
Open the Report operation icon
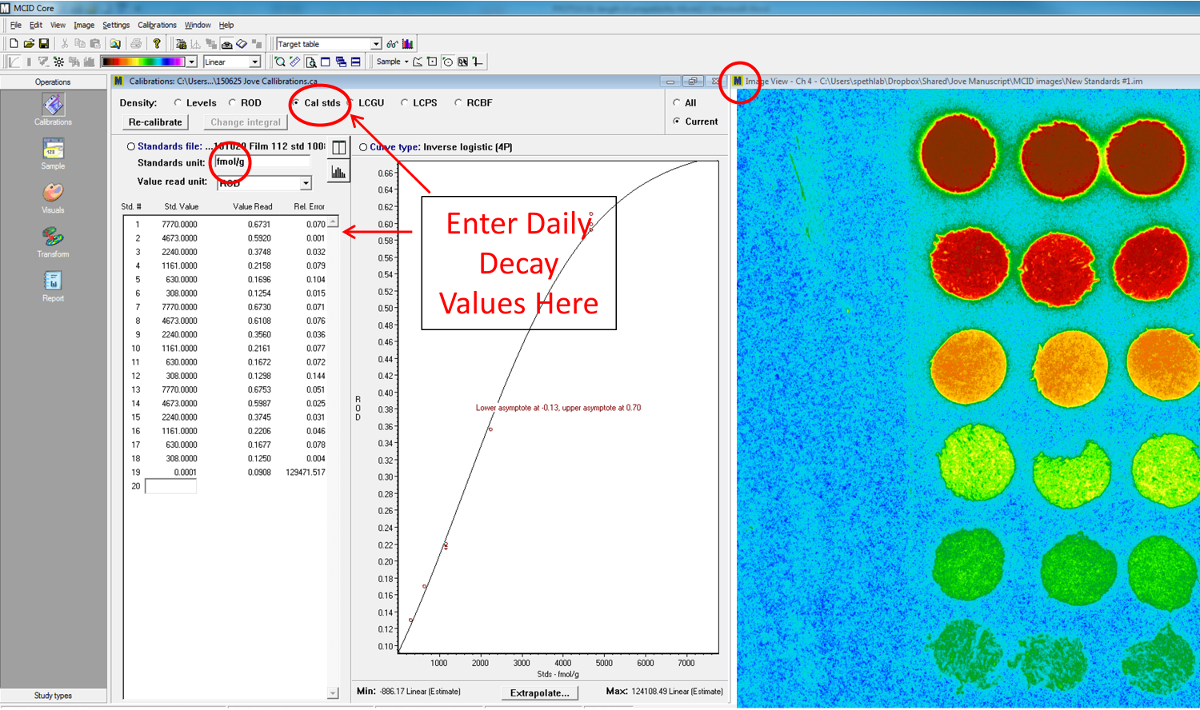coord(53,282)
